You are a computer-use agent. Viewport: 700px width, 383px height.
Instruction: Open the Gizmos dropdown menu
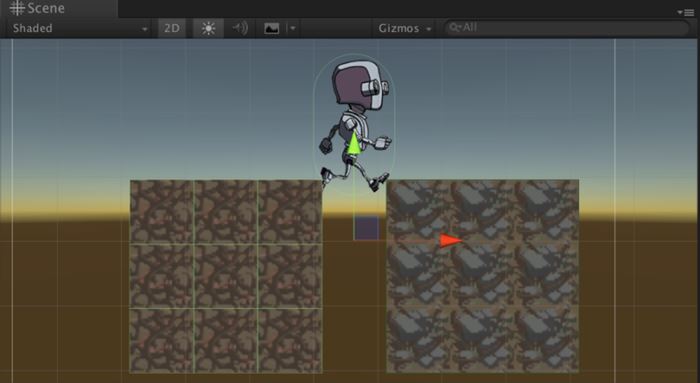pos(405,28)
